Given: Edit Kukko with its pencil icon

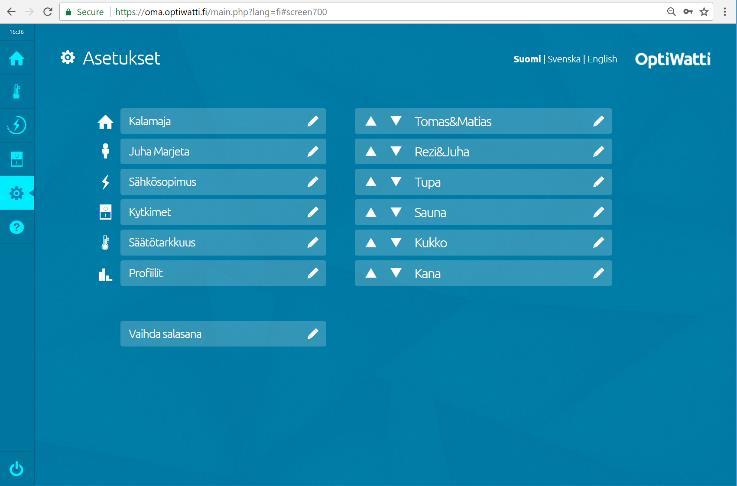Looking at the screenshot, I should coord(598,243).
